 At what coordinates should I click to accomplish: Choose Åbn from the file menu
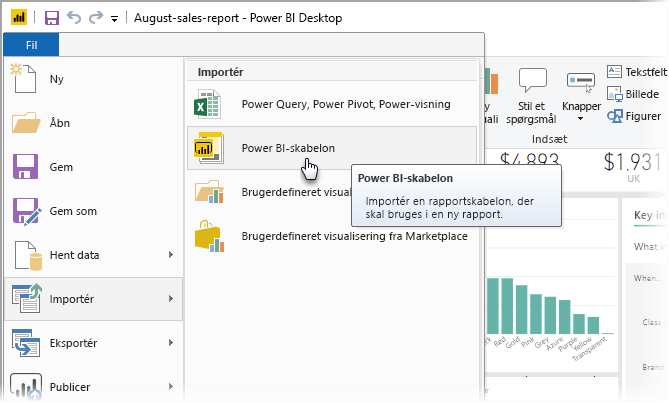pos(93,123)
